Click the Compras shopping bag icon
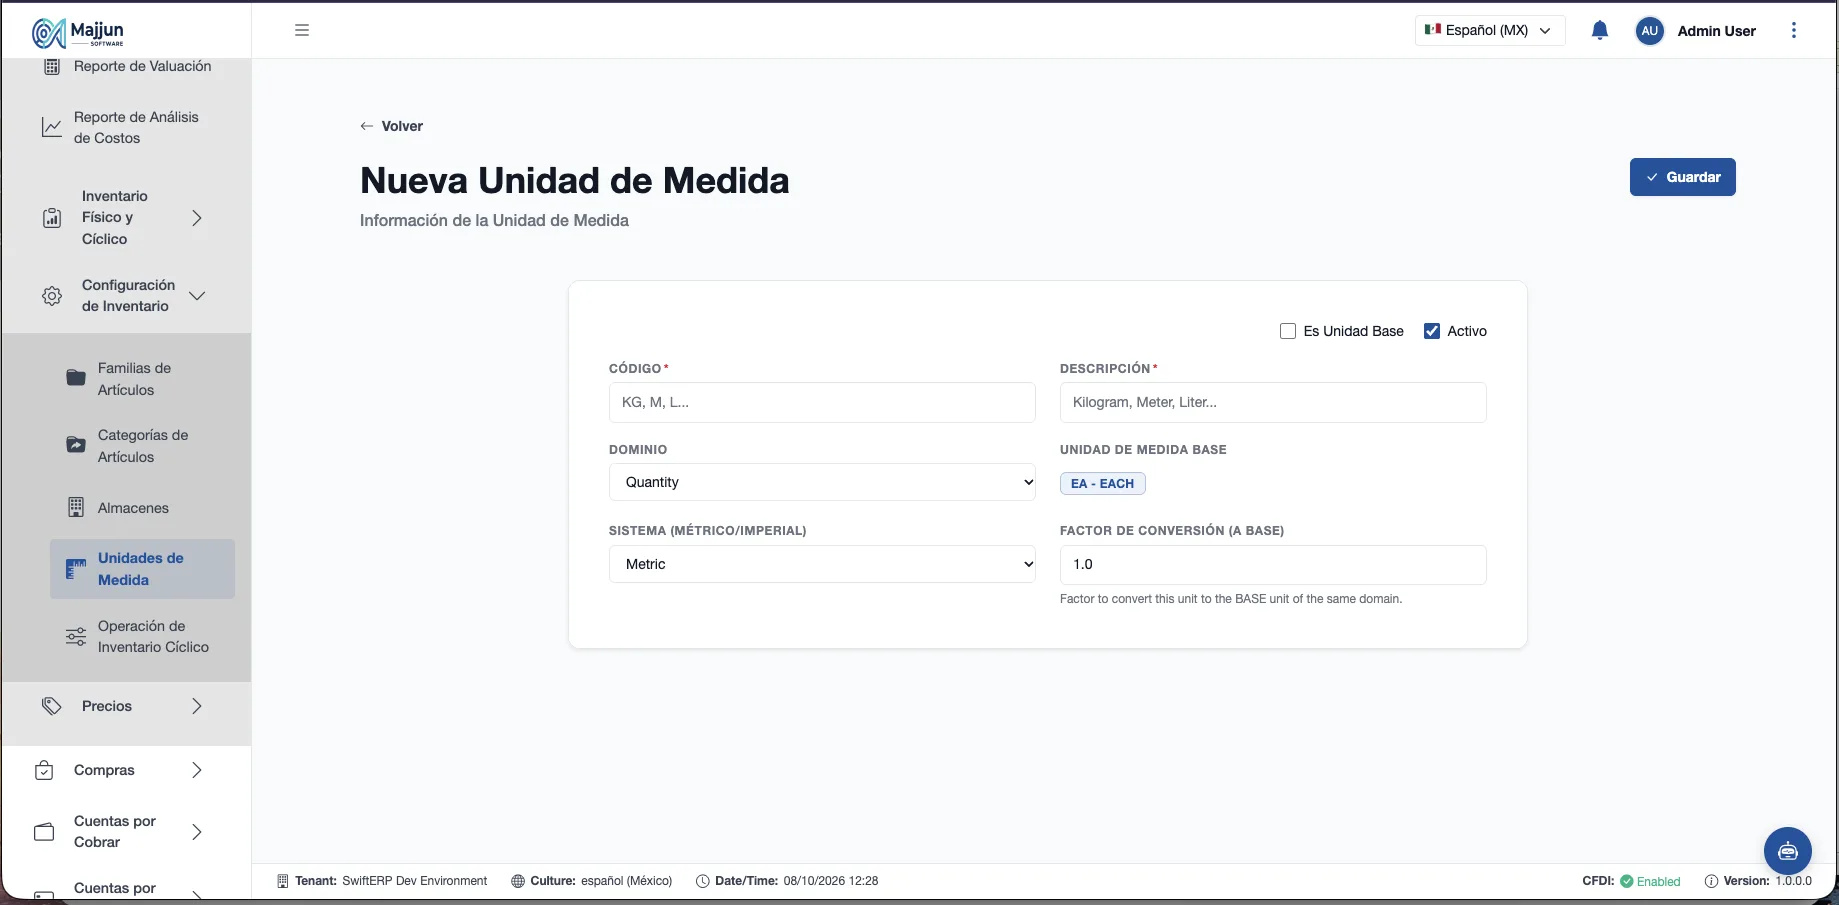 point(44,770)
